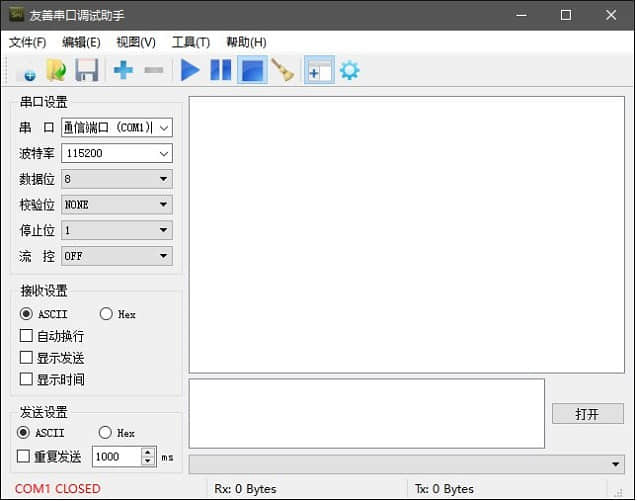Enable the 重复发送 checkbox
This screenshot has height=501, width=637.
(24, 457)
